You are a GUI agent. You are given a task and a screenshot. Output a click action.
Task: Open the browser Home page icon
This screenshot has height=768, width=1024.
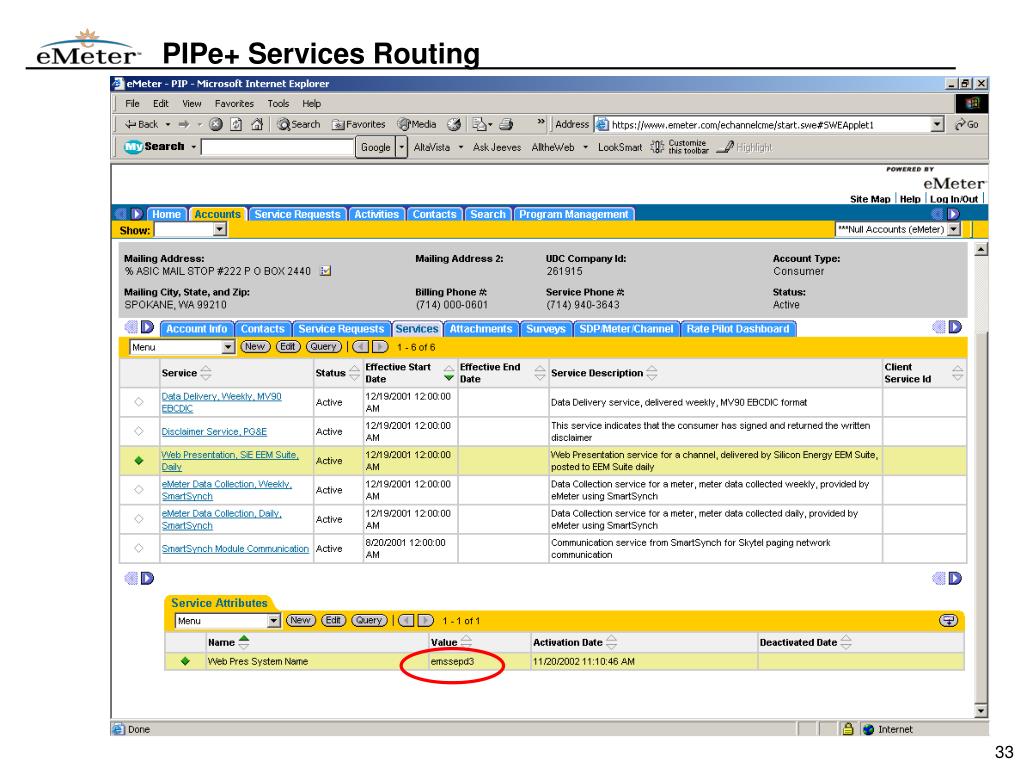[x=257, y=124]
